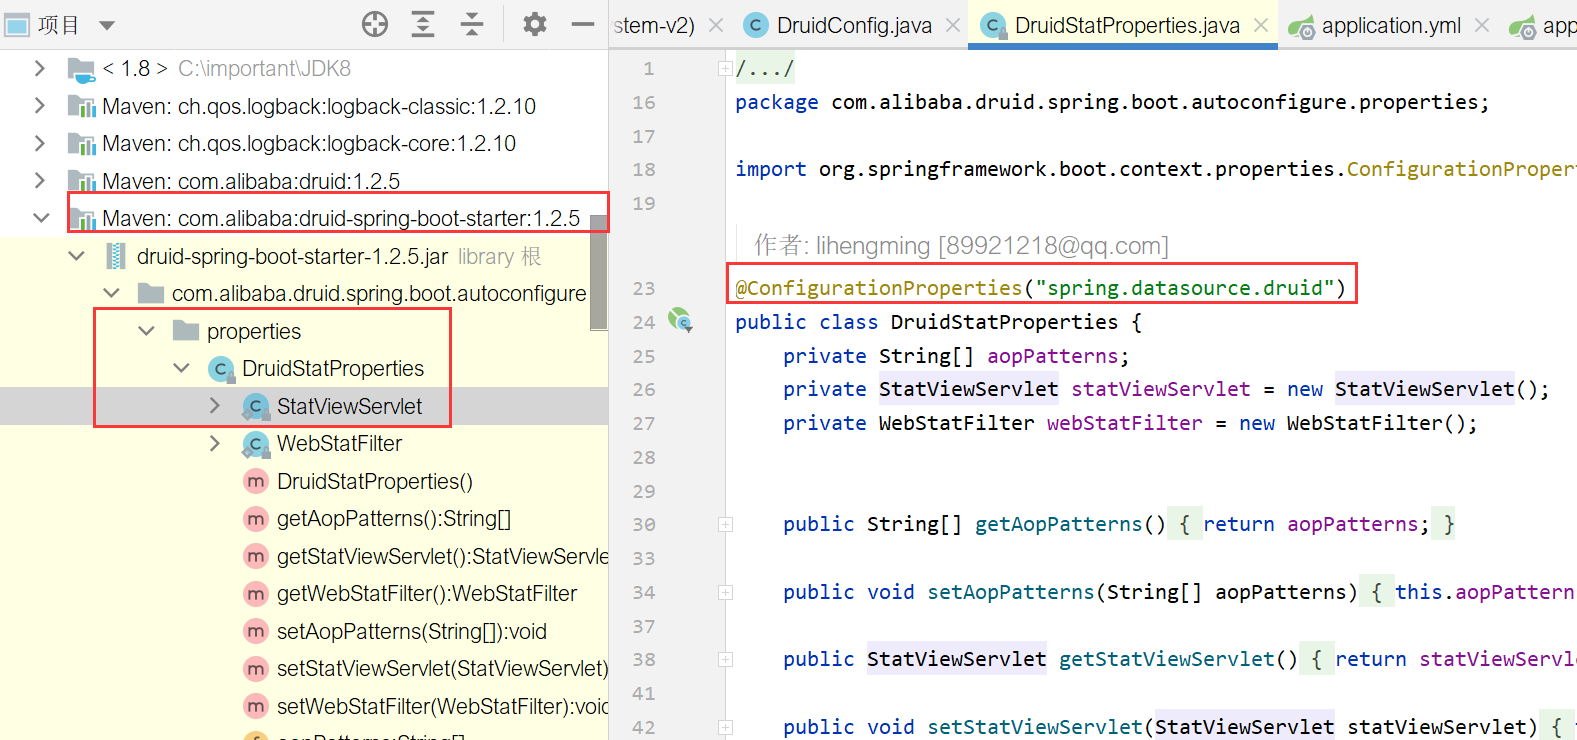Screen dimensions: 1577x740
Task: Expand folded setStatViewServlet method on line 42
Action: (x=725, y=727)
